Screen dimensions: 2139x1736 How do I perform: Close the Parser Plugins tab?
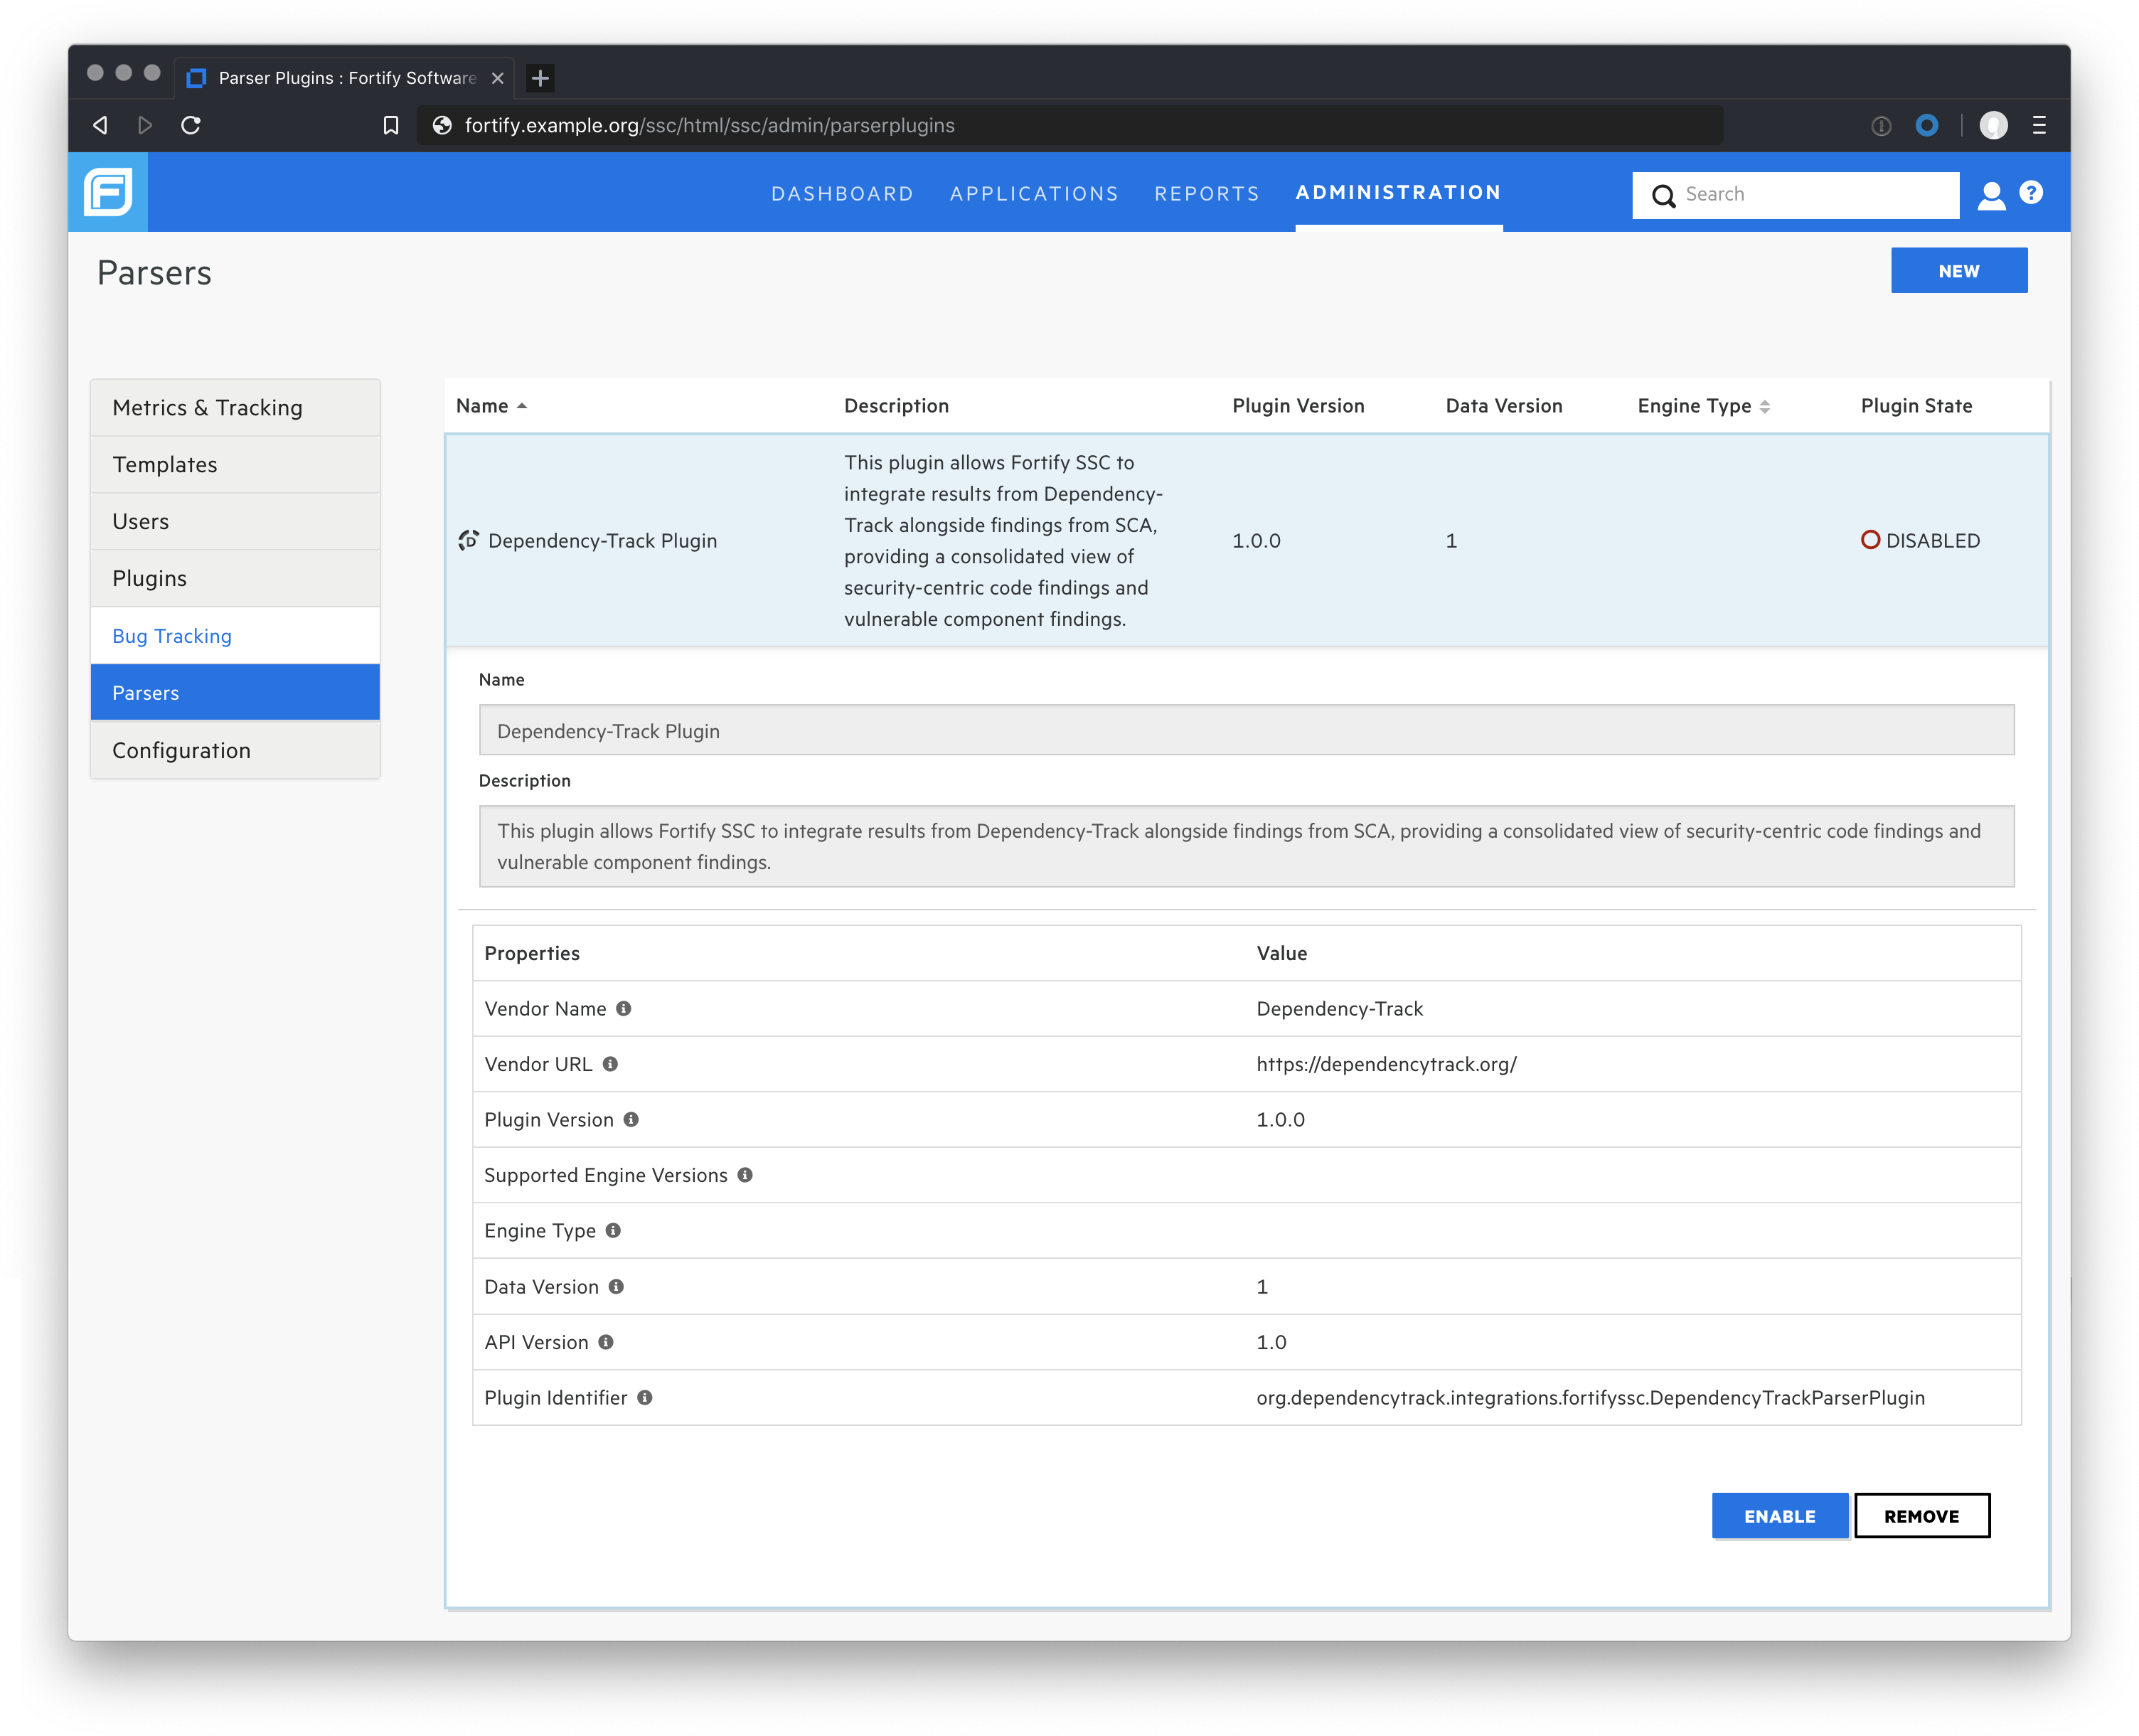point(497,78)
